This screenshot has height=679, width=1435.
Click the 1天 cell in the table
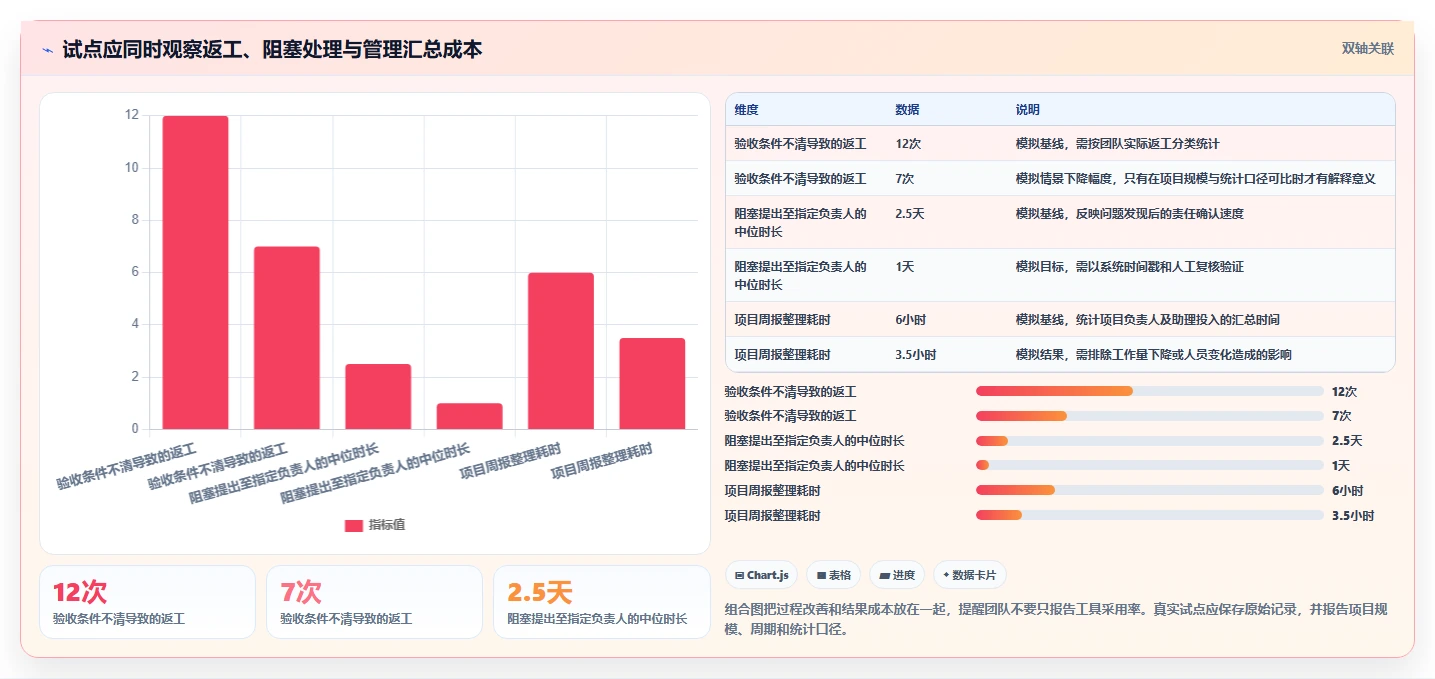905,267
